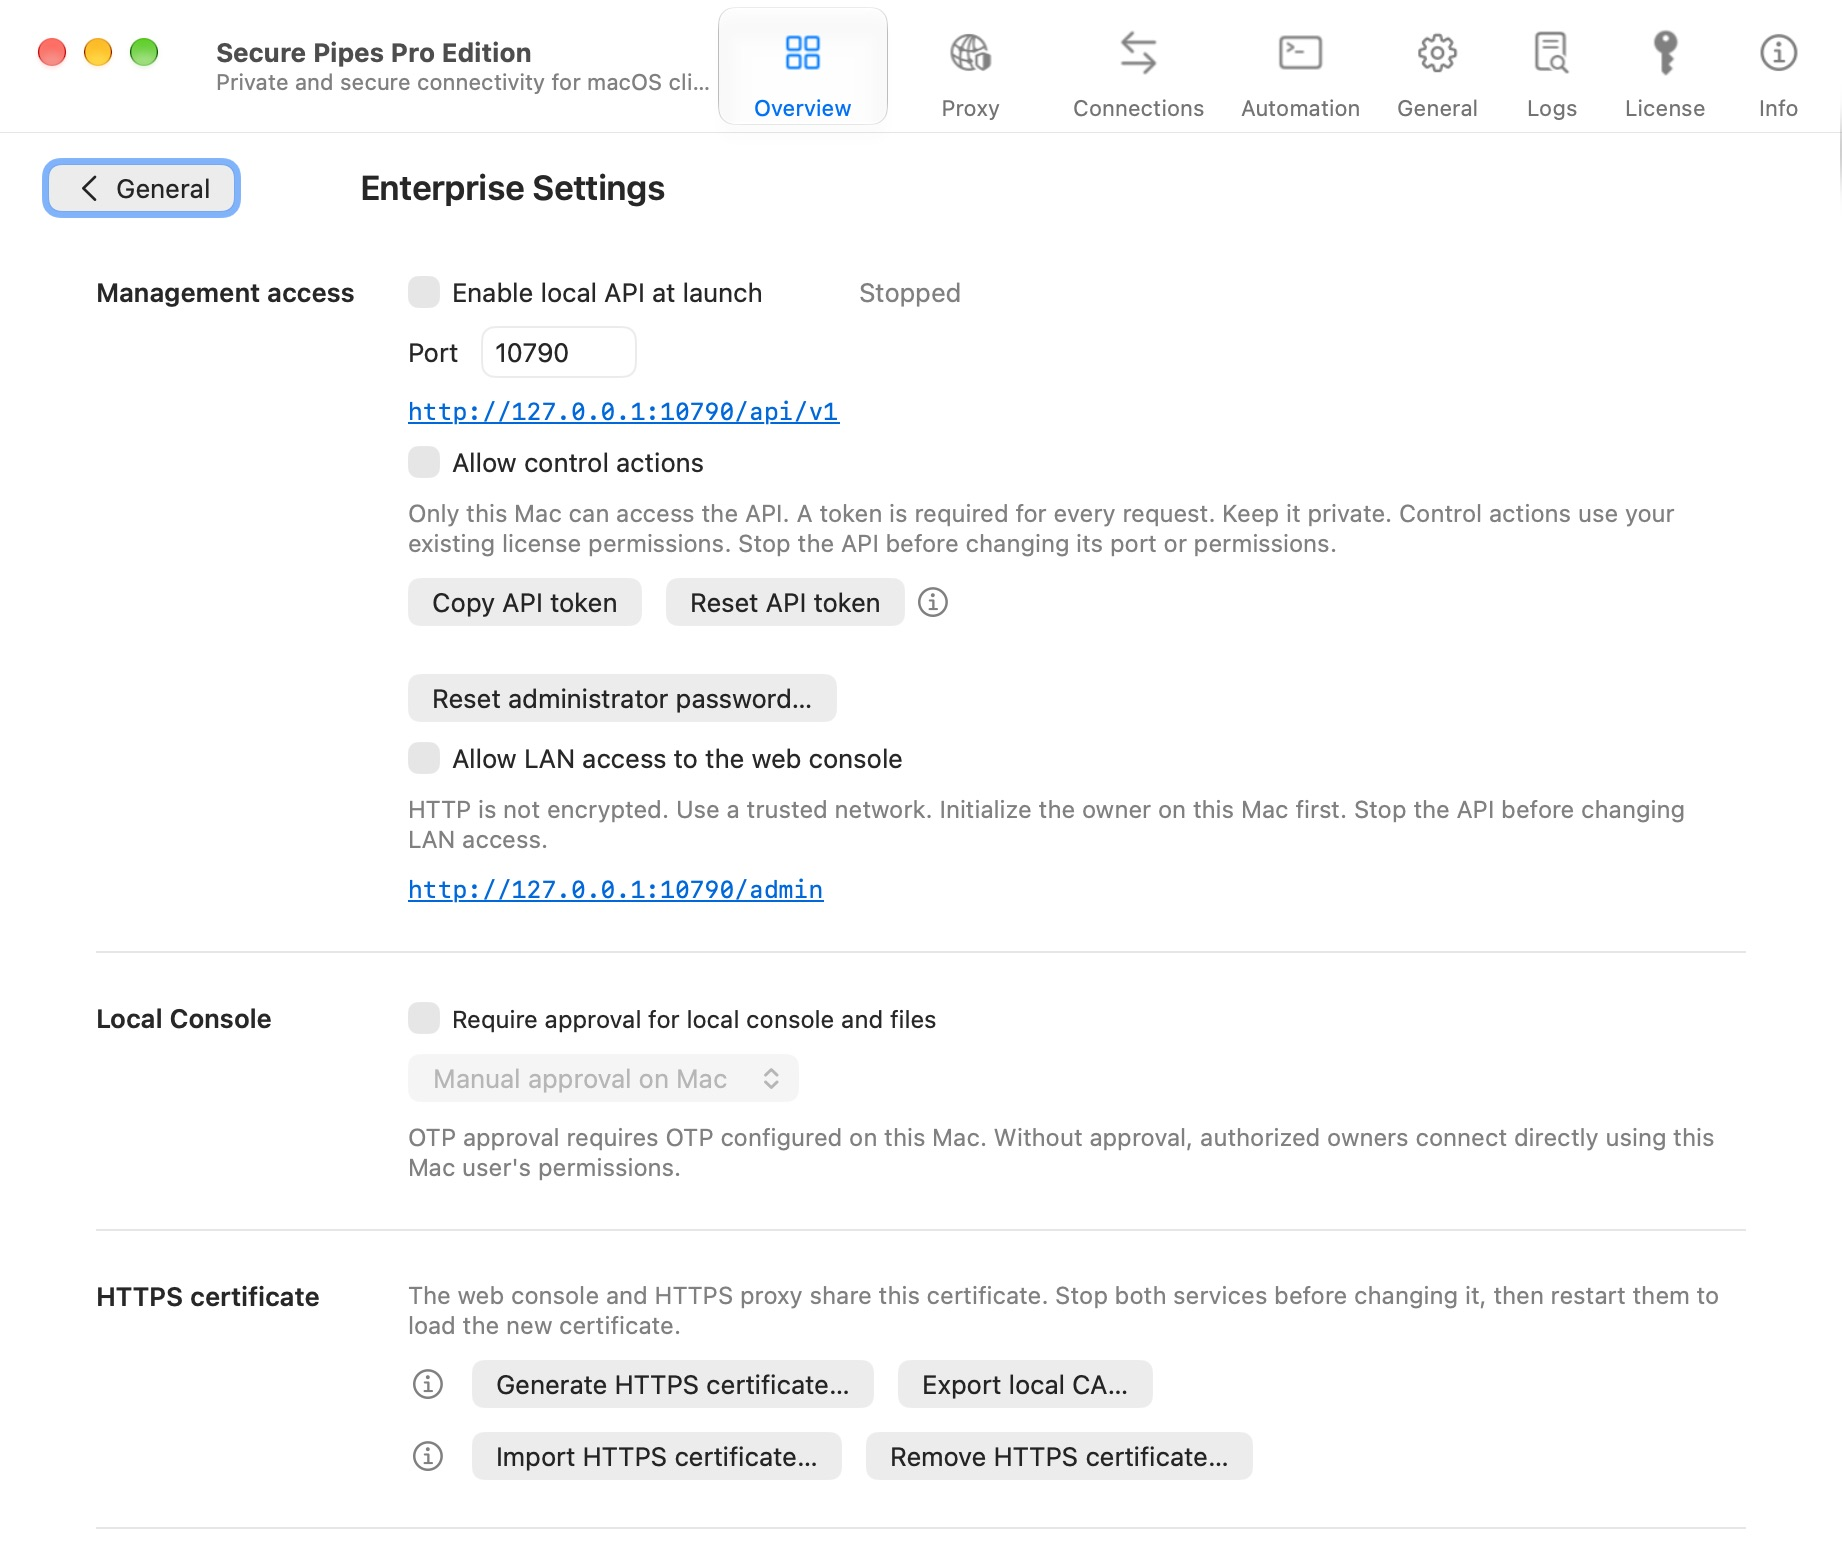Click info icon beside Import HTTPS certificate
Image resolution: width=1842 pixels, height=1562 pixels.
pyautogui.click(x=428, y=1456)
